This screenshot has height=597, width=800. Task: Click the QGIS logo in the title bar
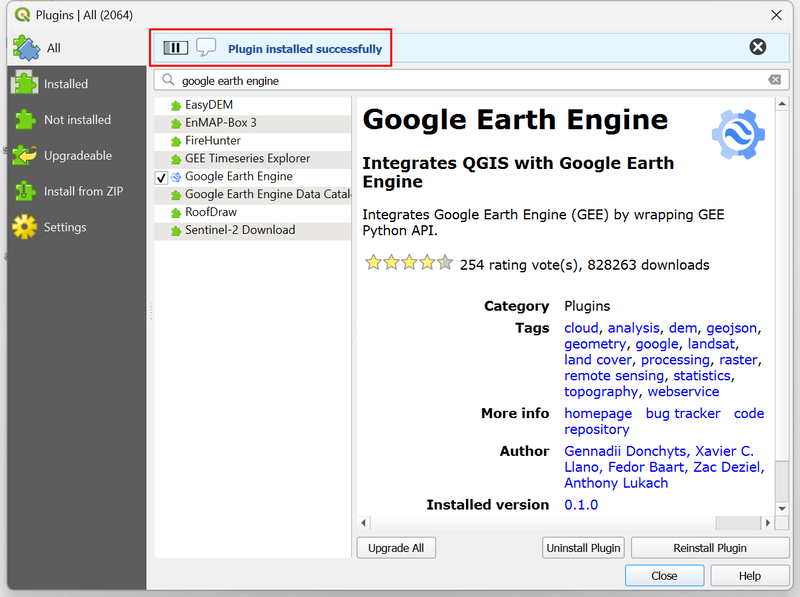(x=22, y=15)
